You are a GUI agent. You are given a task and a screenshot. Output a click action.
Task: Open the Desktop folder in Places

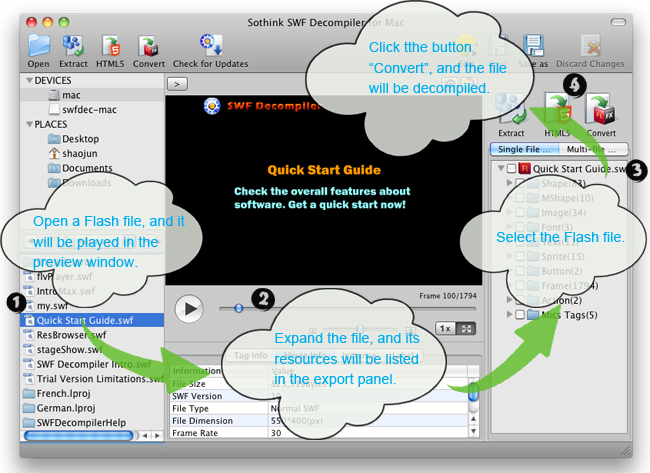pyautogui.click(x=92, y=139)
